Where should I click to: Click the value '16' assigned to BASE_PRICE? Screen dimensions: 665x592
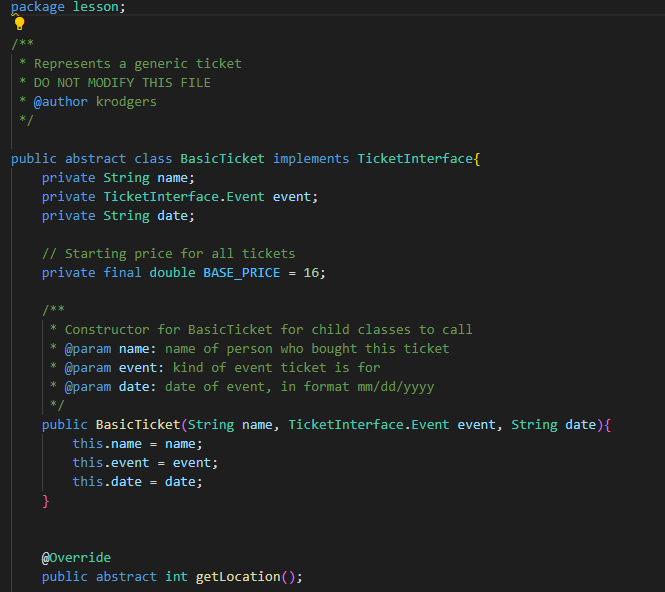point(311,273)
